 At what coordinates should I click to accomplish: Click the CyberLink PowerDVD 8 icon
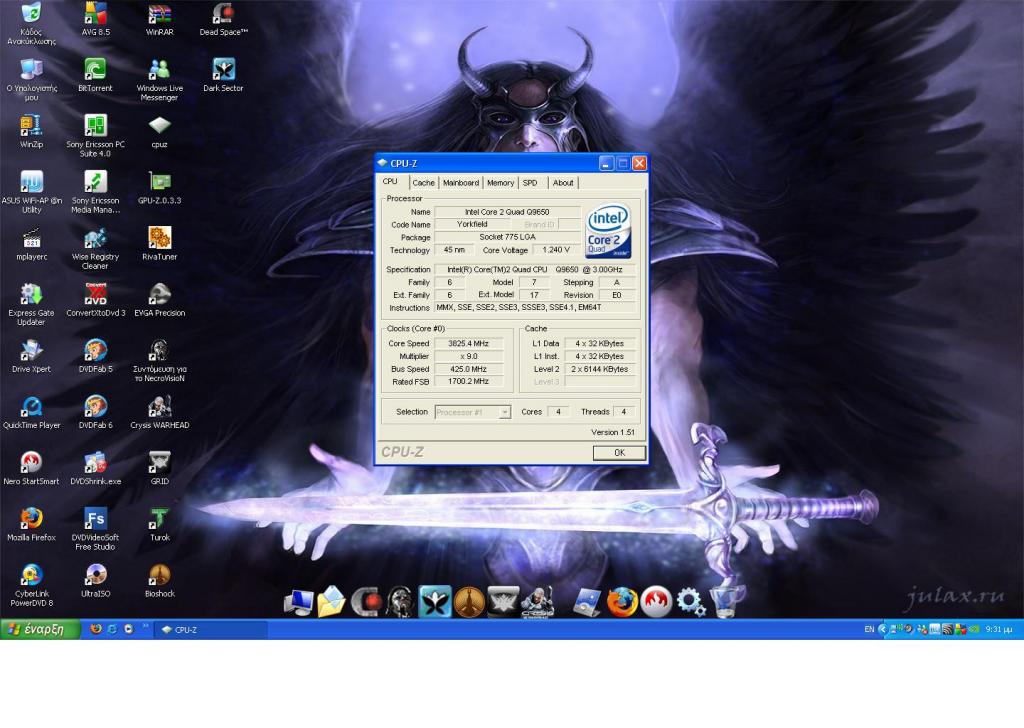click(31, 584)
